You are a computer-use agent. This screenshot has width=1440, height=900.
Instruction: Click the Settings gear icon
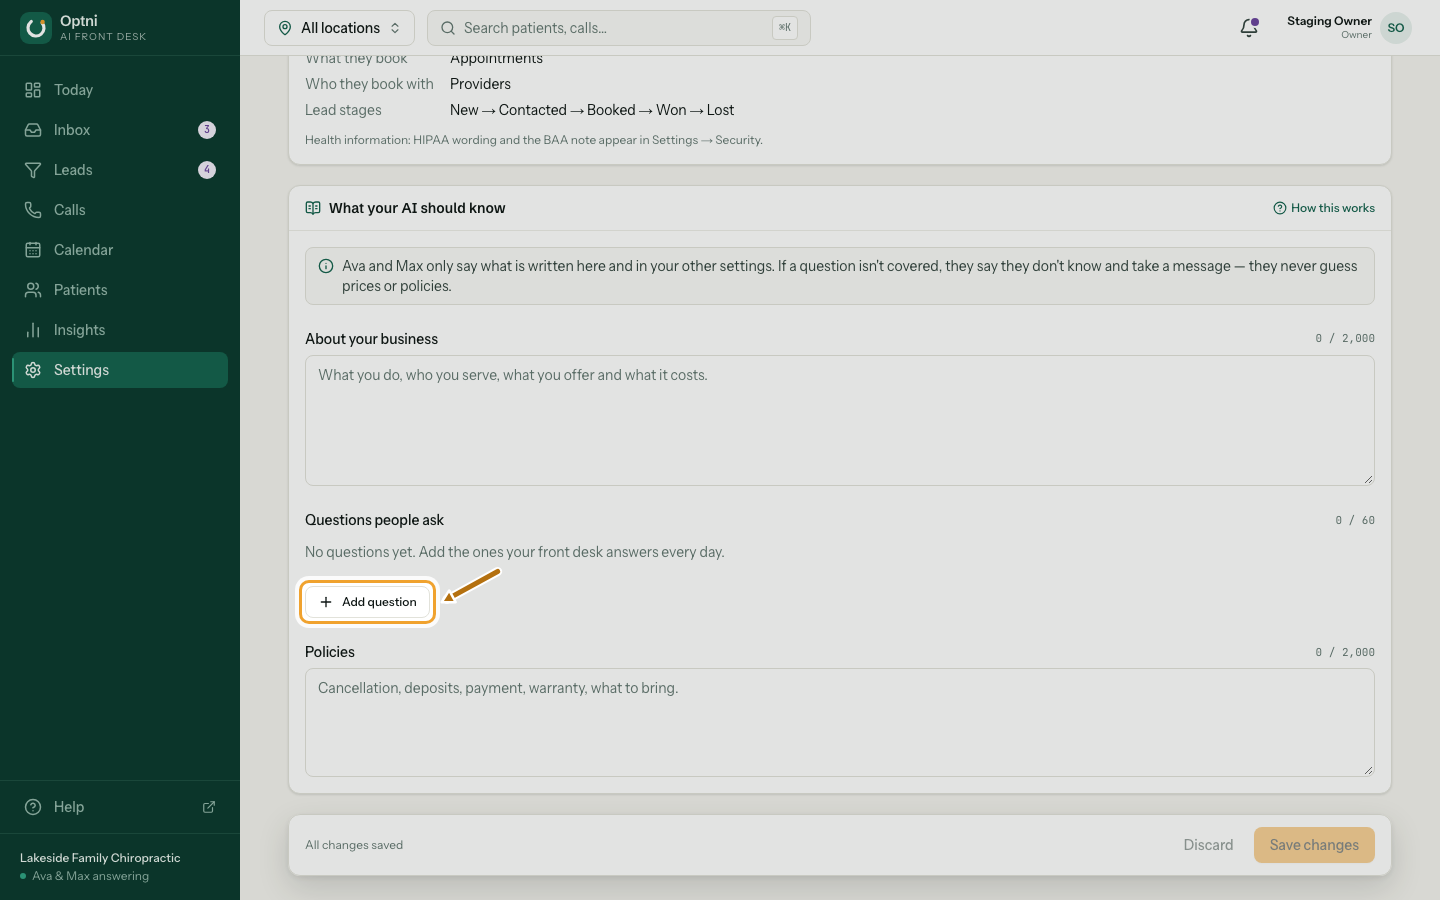point(33,370)
